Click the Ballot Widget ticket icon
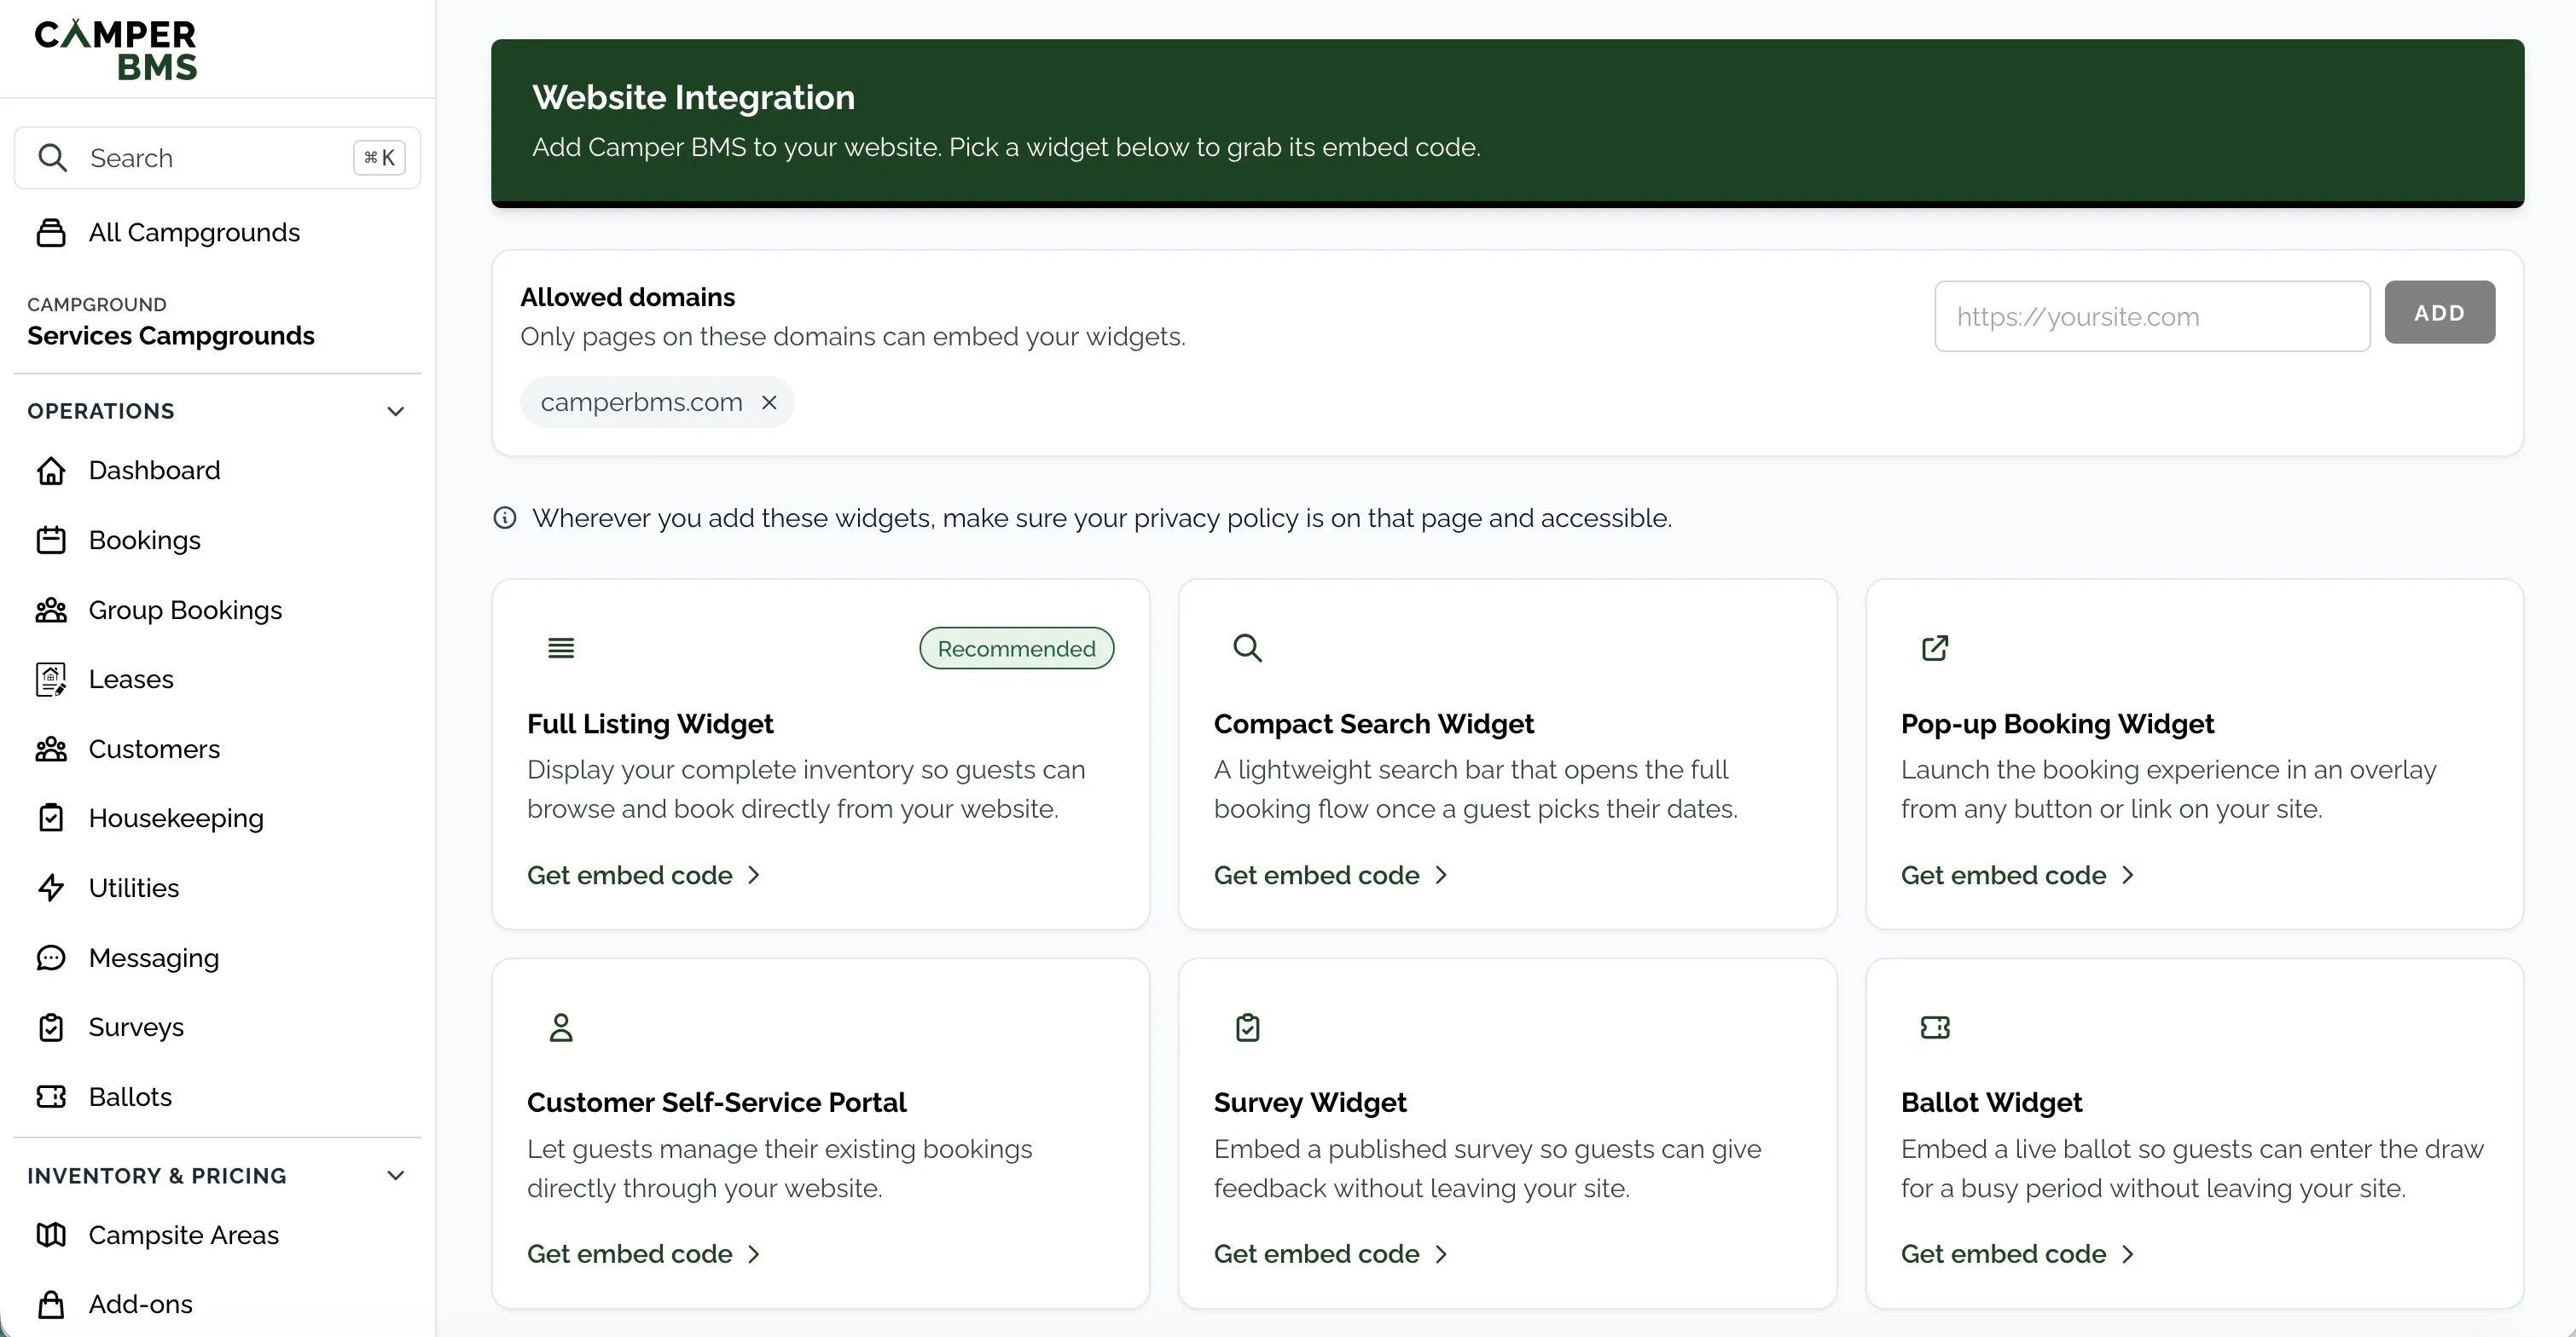The image size is (2576, 1337). pos(1935,1027)
